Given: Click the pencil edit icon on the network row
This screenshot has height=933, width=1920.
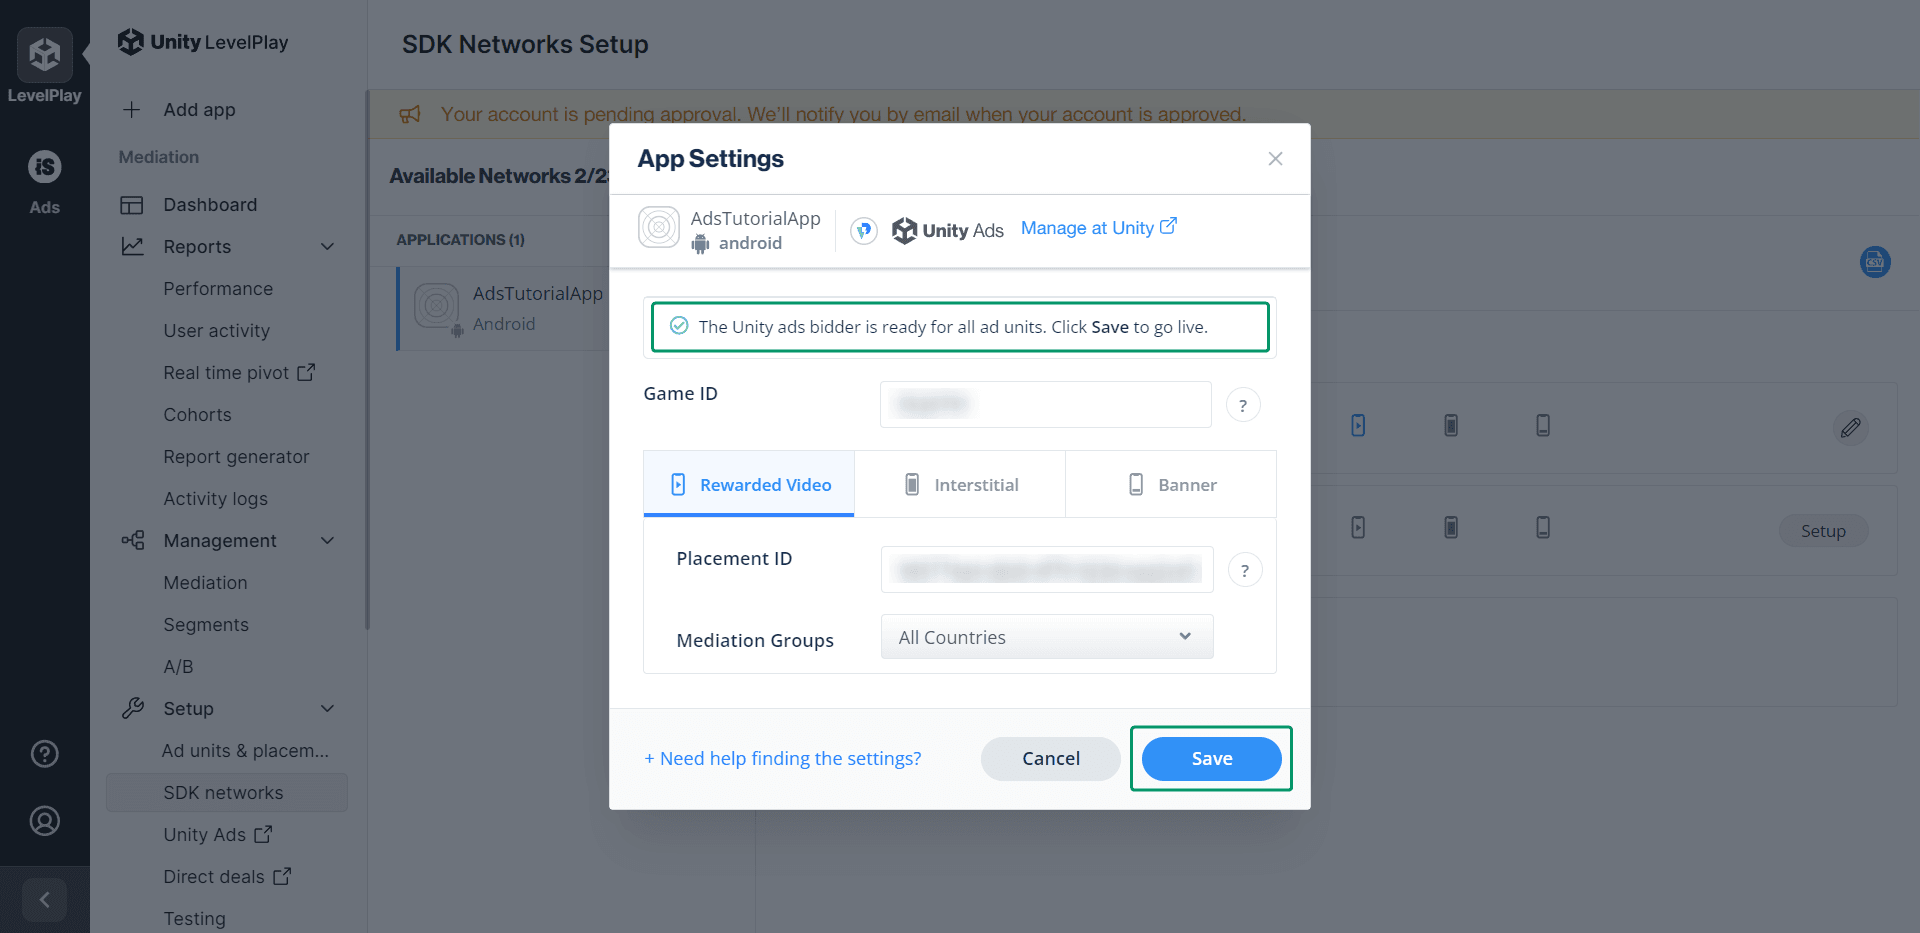Looking at the screenshot, I should (x=1850, y=428).
